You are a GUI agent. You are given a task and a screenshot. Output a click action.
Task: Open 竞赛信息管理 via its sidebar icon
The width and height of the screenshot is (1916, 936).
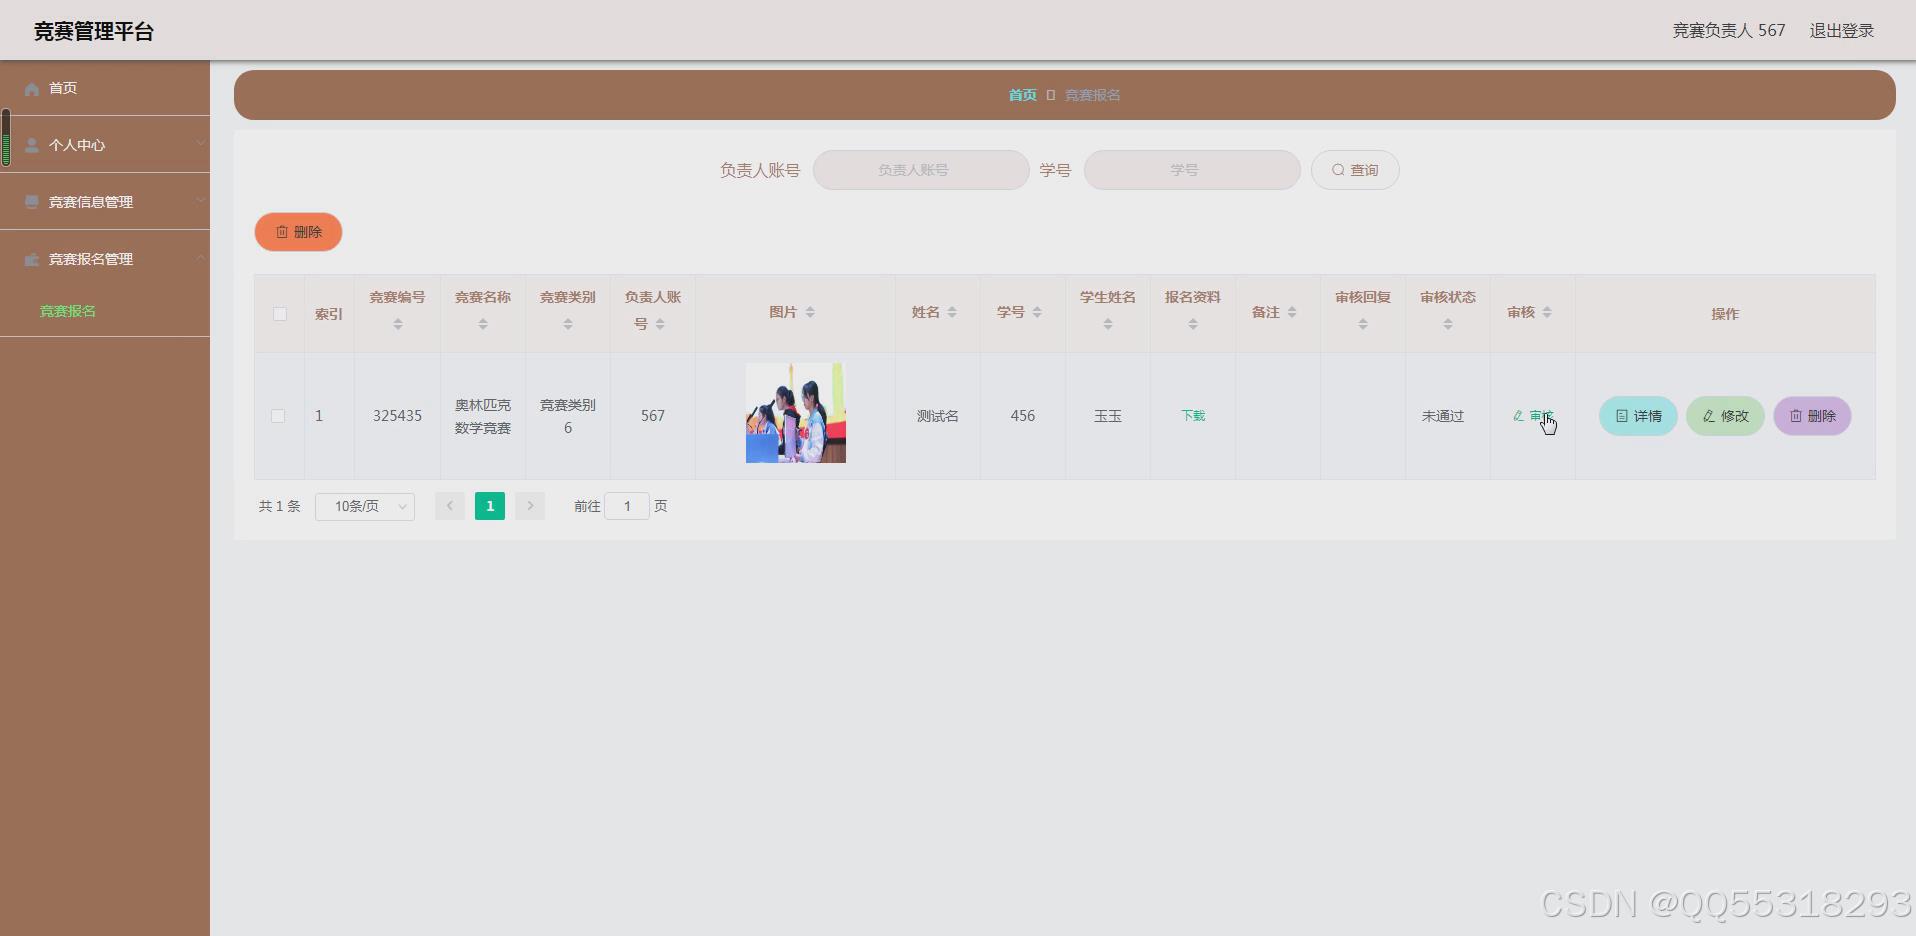click(x=31, y=201)
